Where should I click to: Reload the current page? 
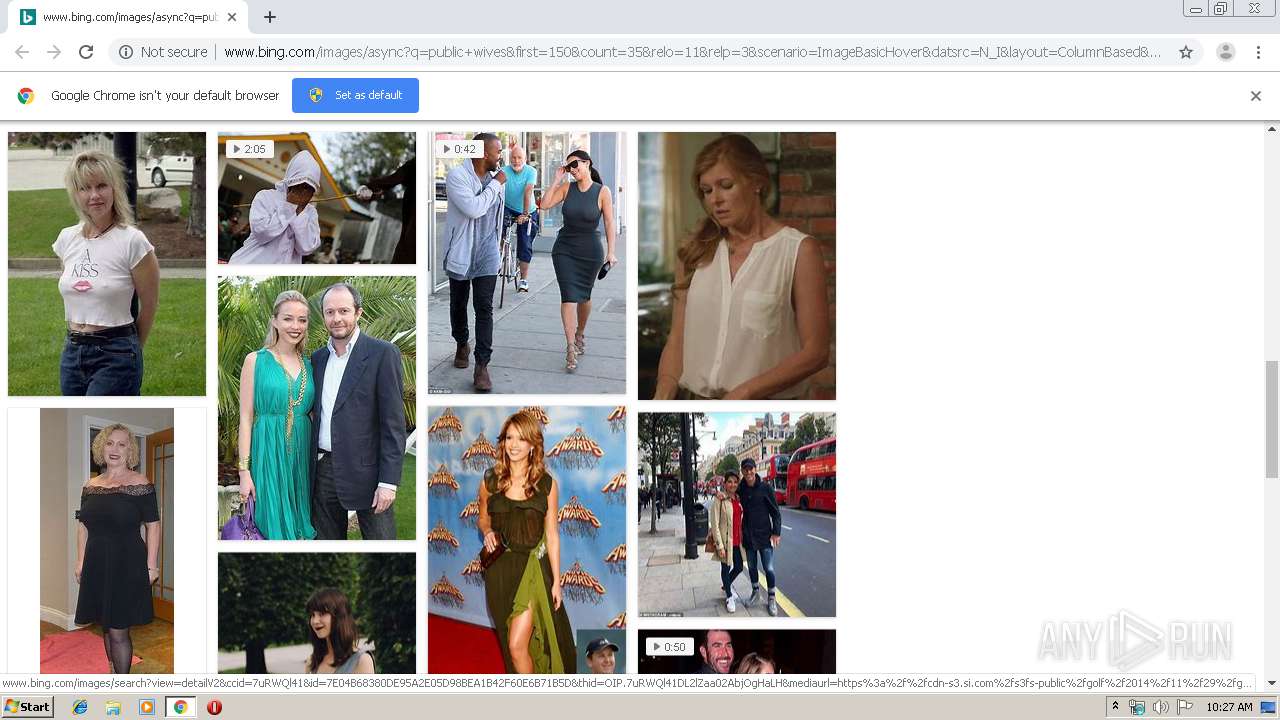coord(86,52)
